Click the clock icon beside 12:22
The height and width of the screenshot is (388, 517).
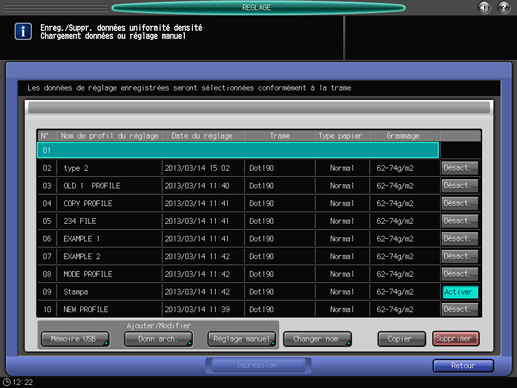pyautogui.click(x=7, y=382)
